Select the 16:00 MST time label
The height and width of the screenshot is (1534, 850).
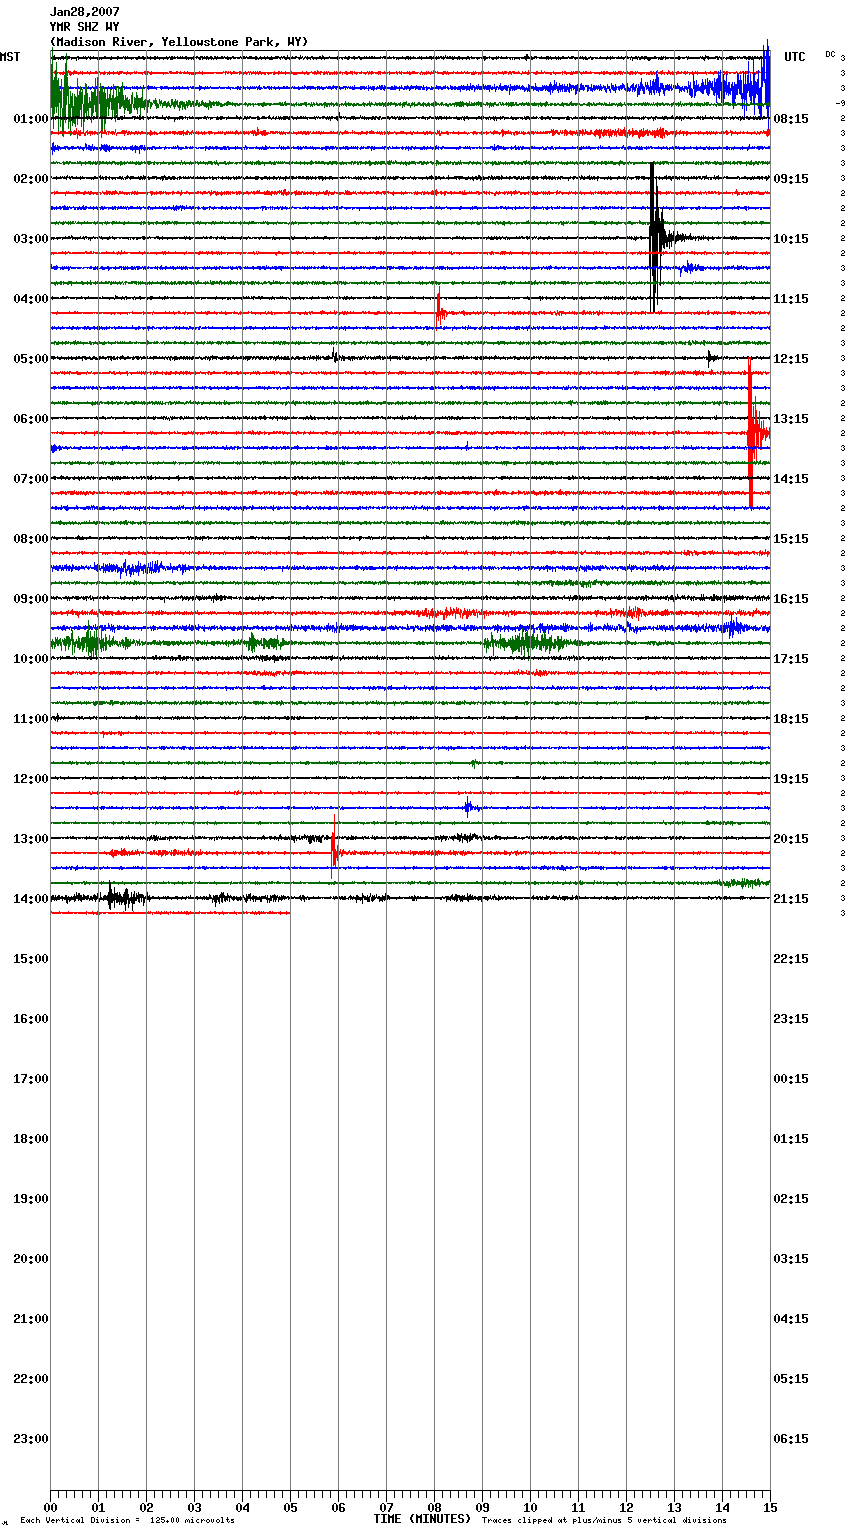point(31,1019)
